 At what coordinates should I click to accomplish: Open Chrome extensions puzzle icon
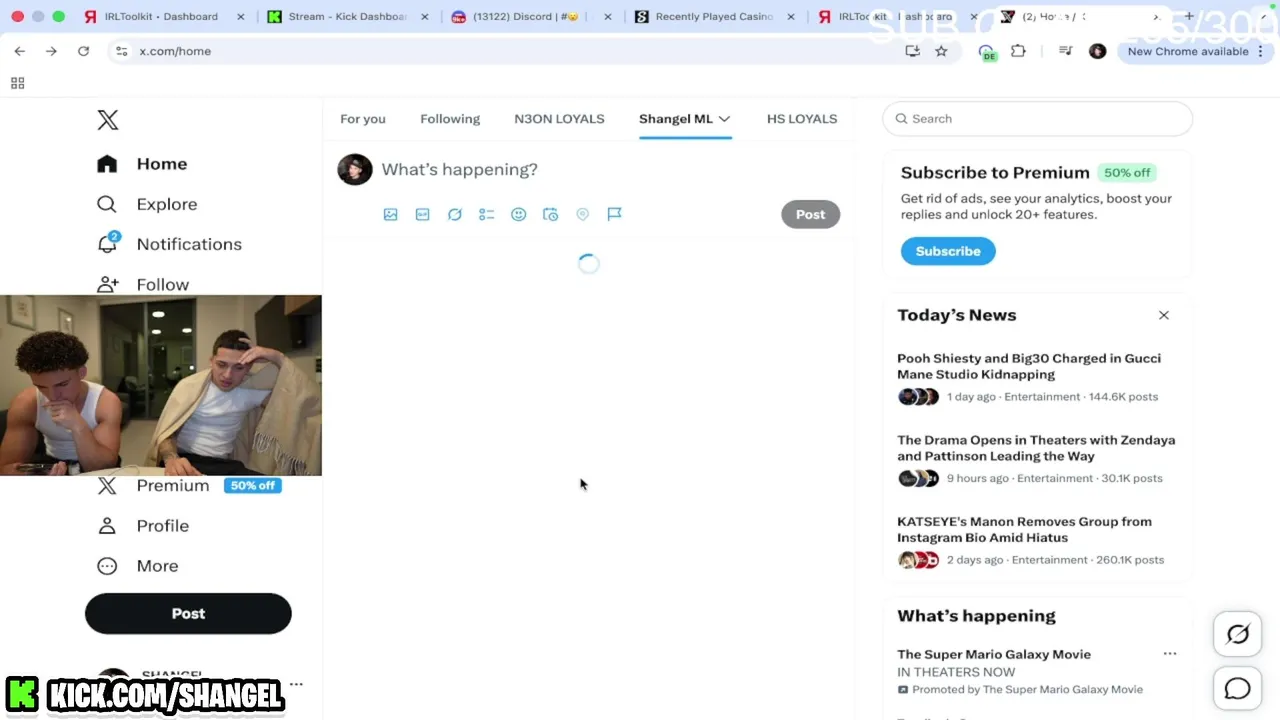[1018, 51]
